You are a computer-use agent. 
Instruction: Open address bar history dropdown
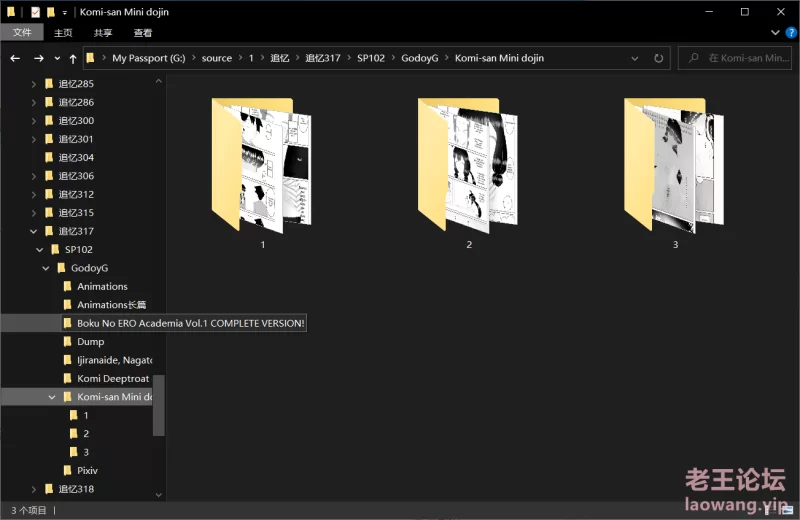[x=635, y=58]
